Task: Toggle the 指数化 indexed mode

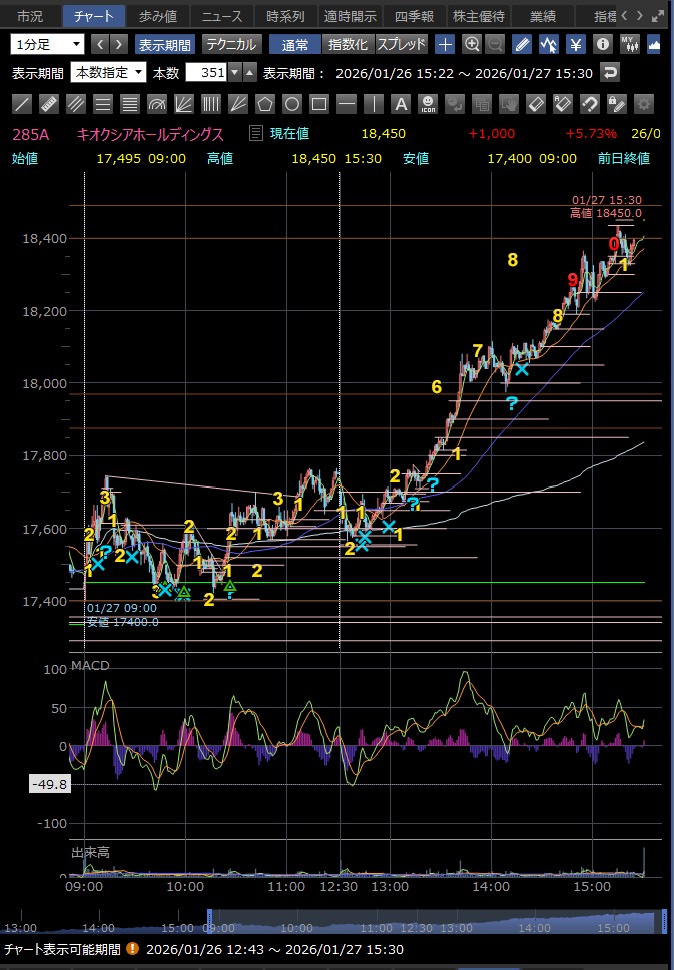Action: click(x=348, y=44)
